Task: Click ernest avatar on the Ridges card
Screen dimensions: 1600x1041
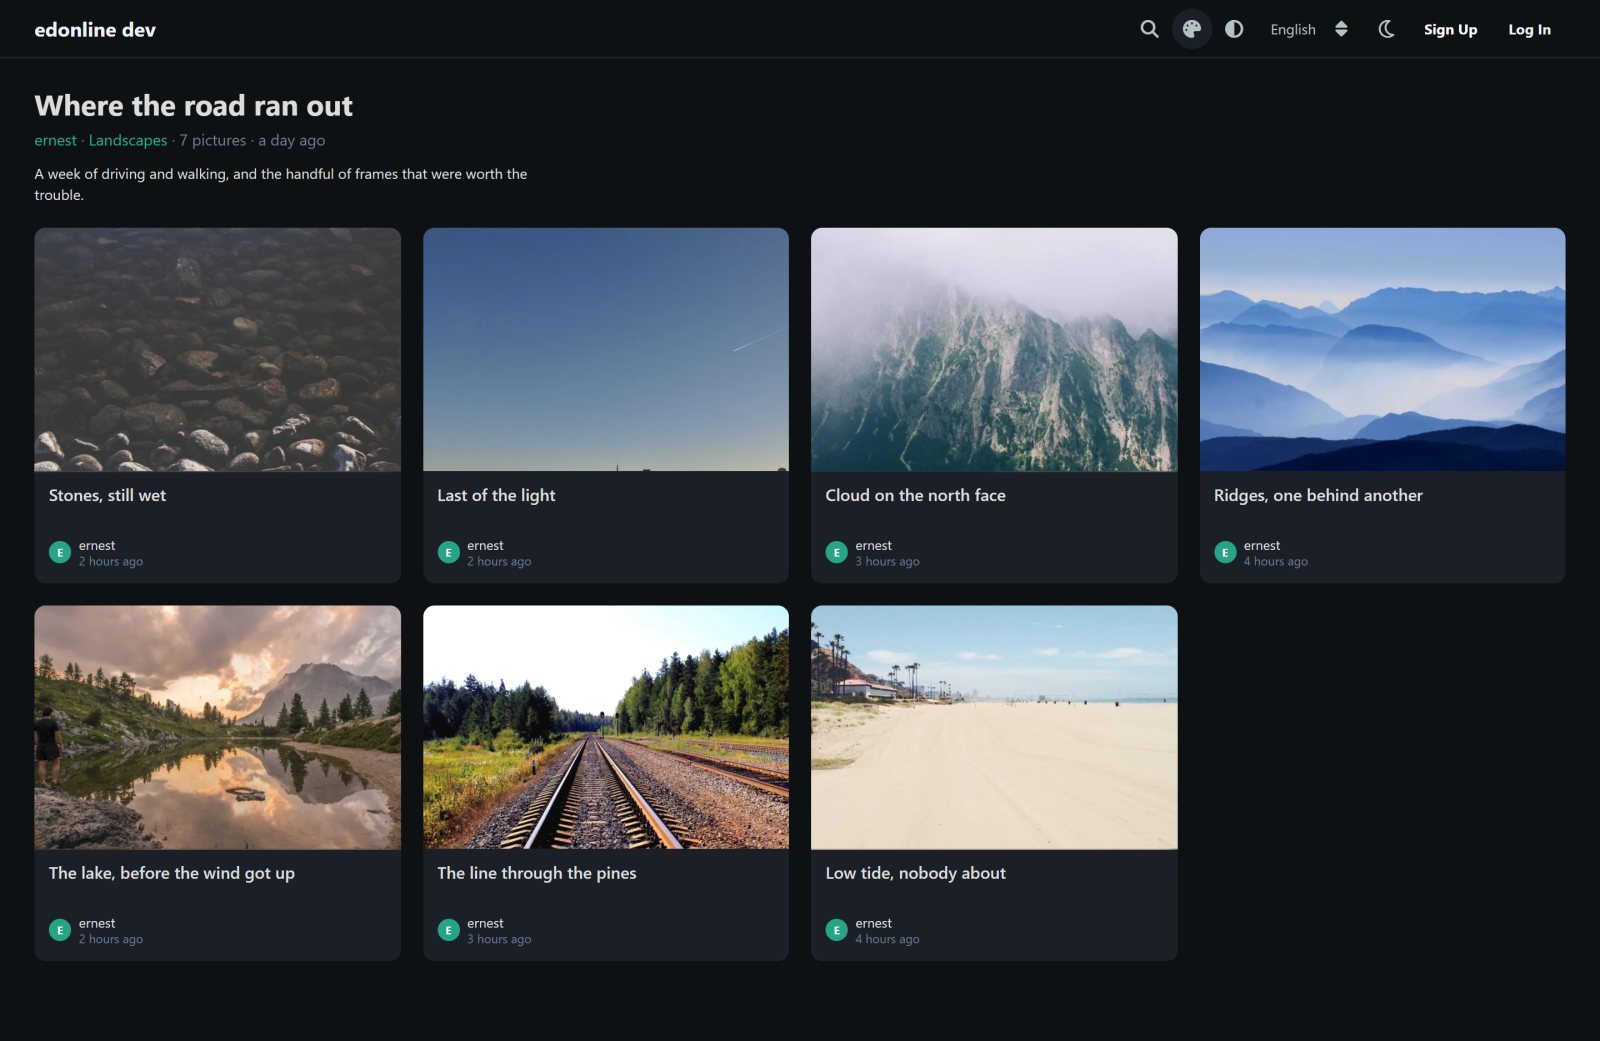Action: coord(1225,552)
